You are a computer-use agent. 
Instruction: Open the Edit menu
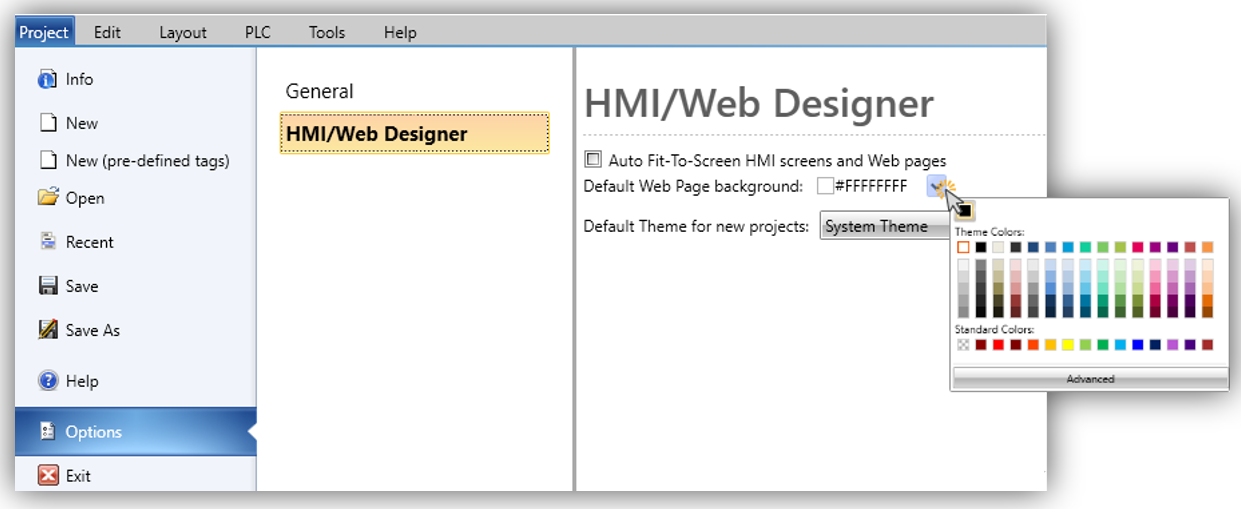[x=107, y=32]
